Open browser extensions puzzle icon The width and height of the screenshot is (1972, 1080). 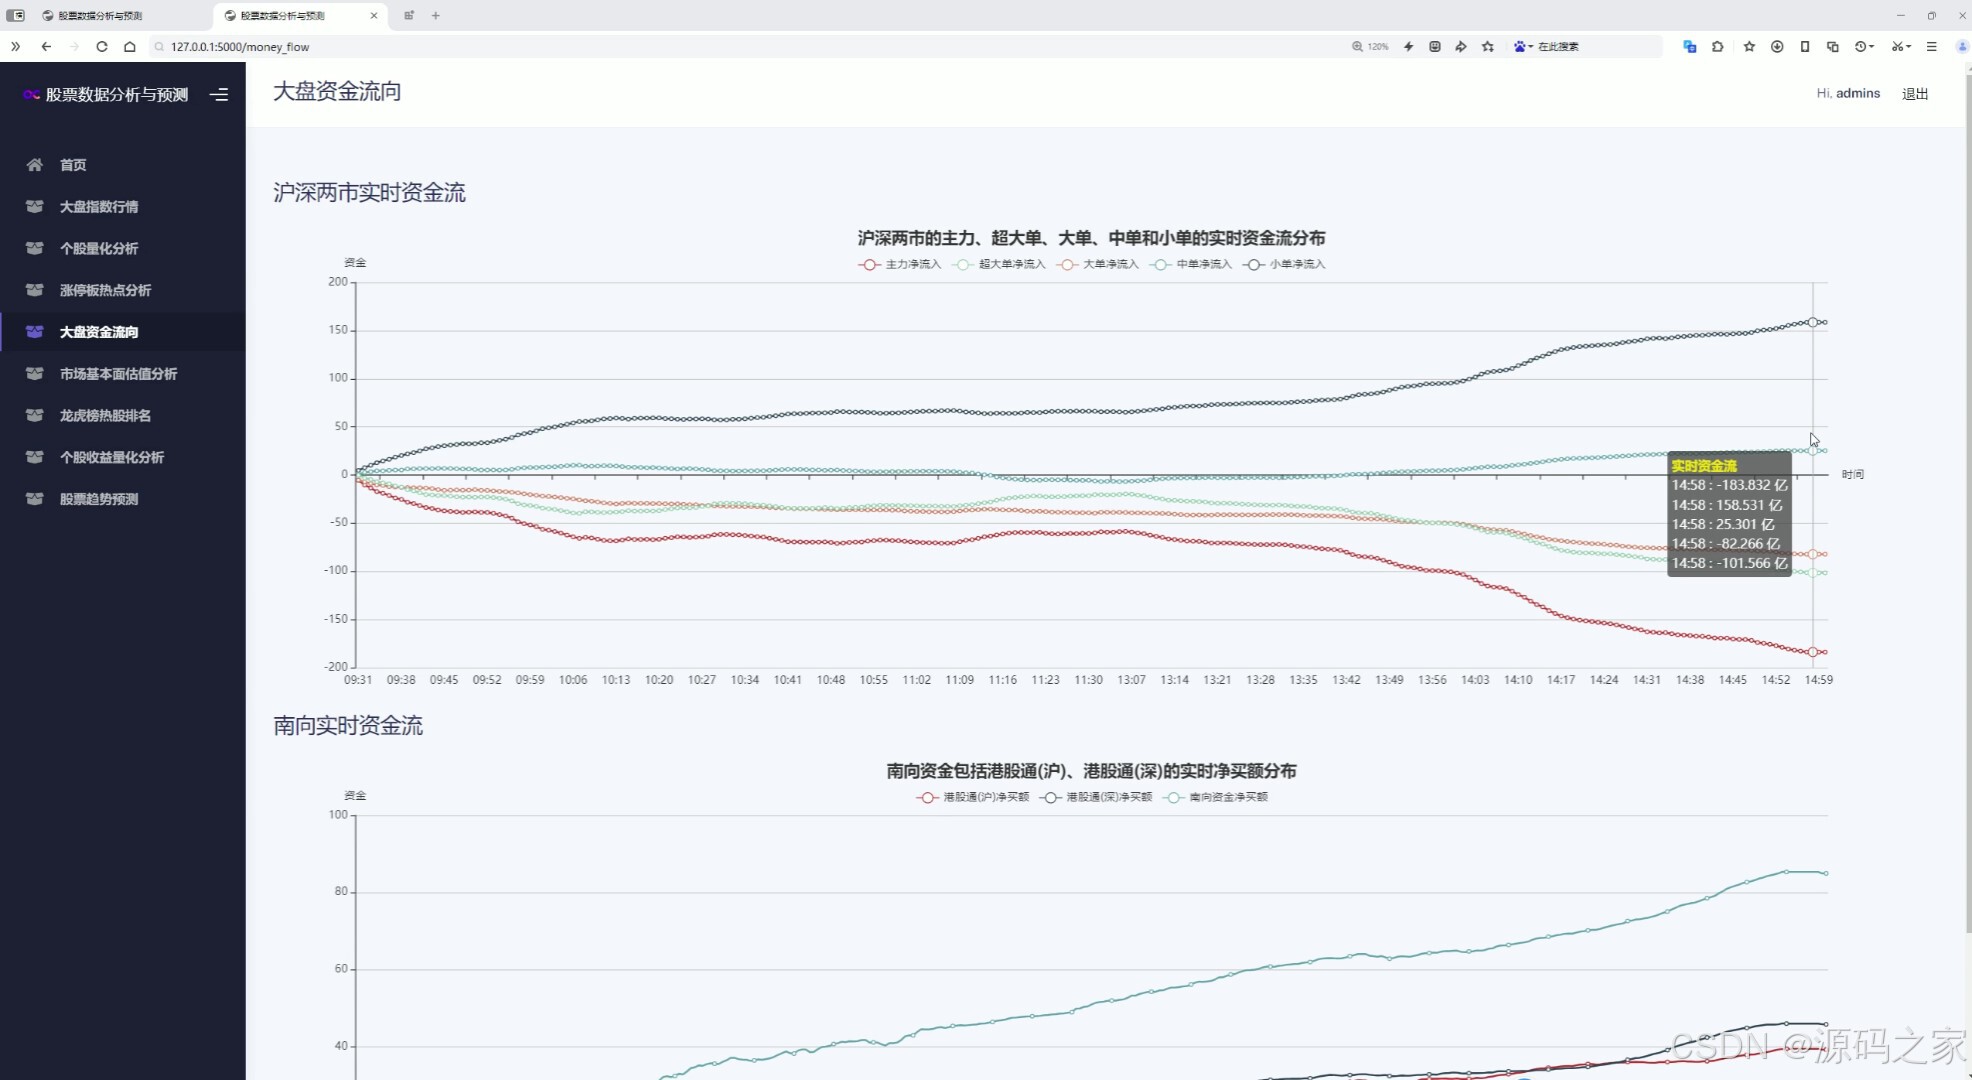[x=1718, y=47]
